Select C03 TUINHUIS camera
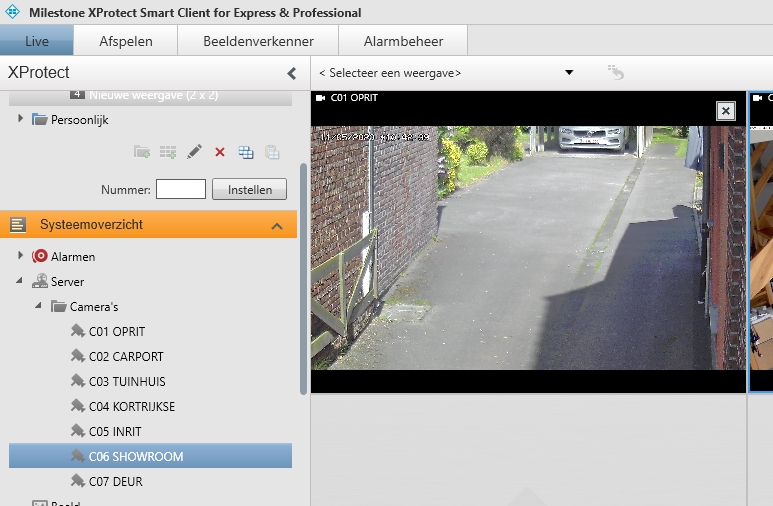 (x=127, y=382)
